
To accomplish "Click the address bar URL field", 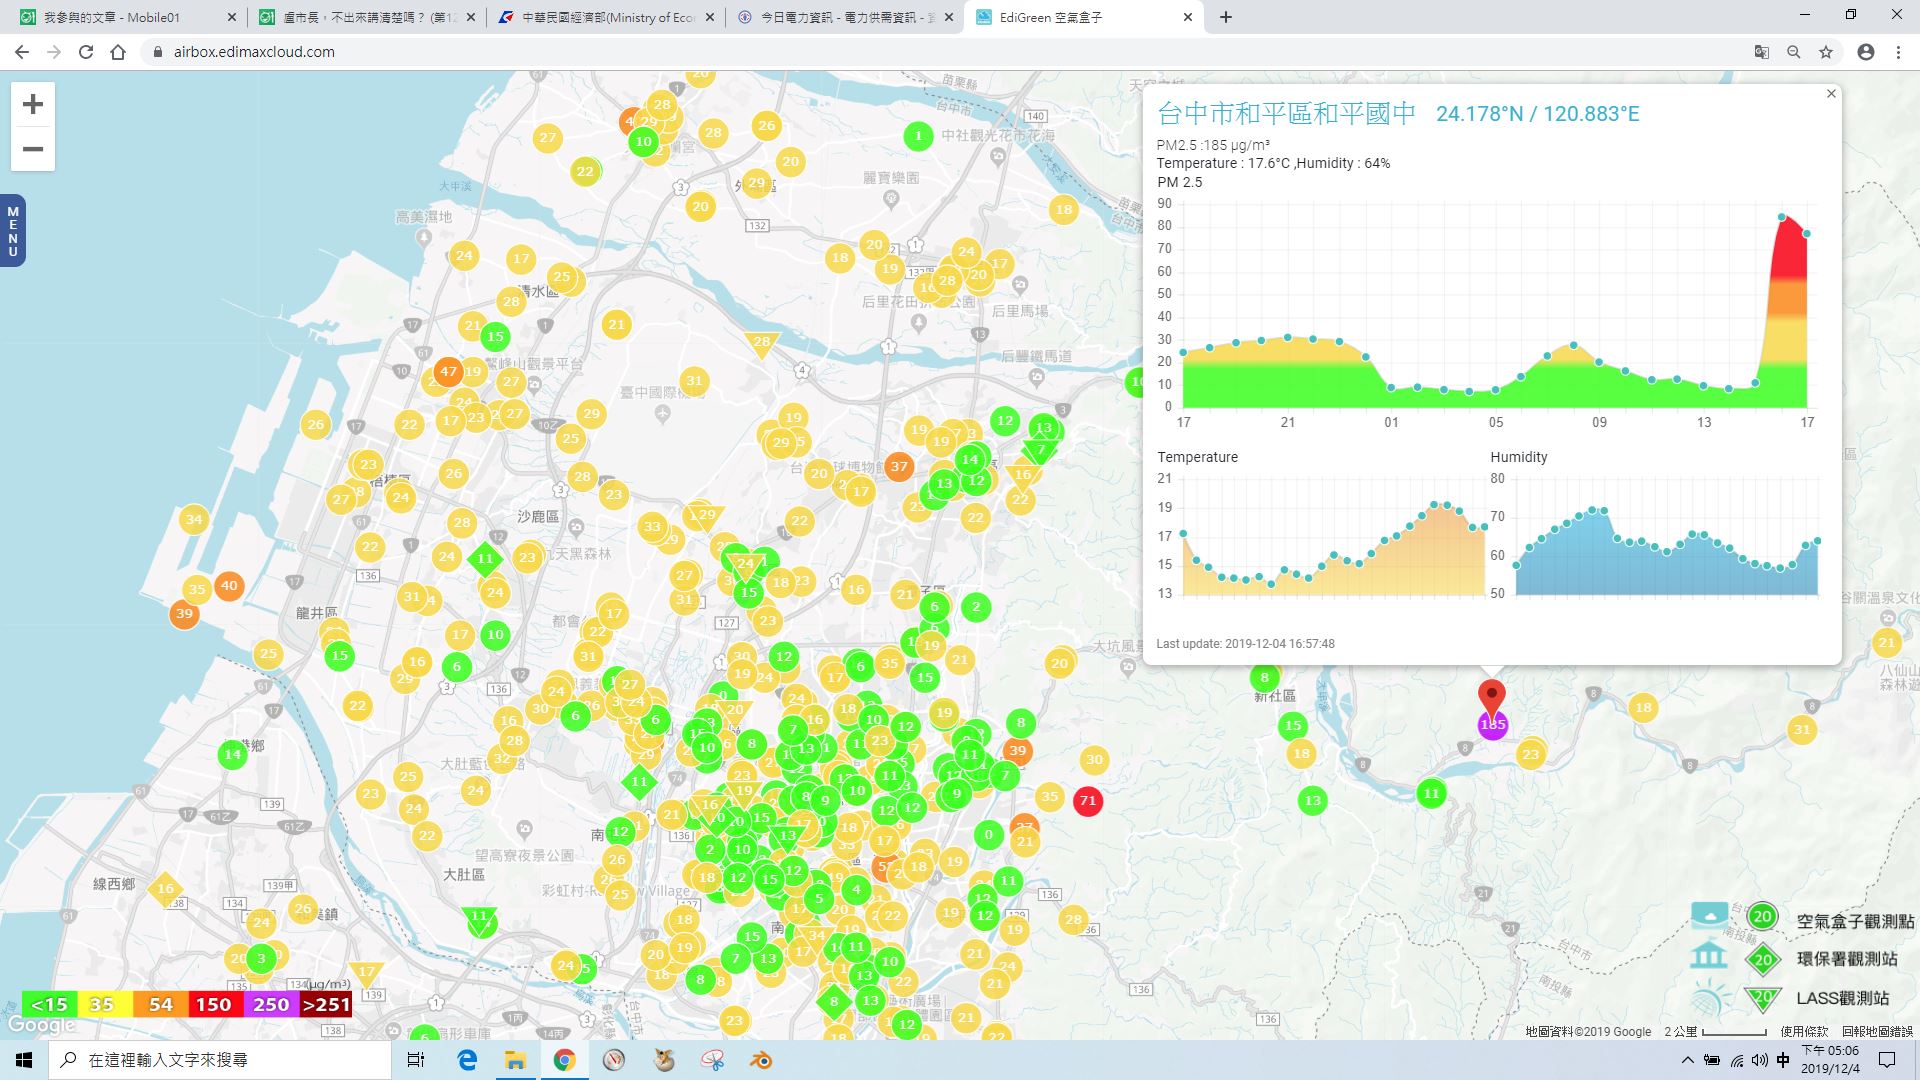I will [940, 52].
